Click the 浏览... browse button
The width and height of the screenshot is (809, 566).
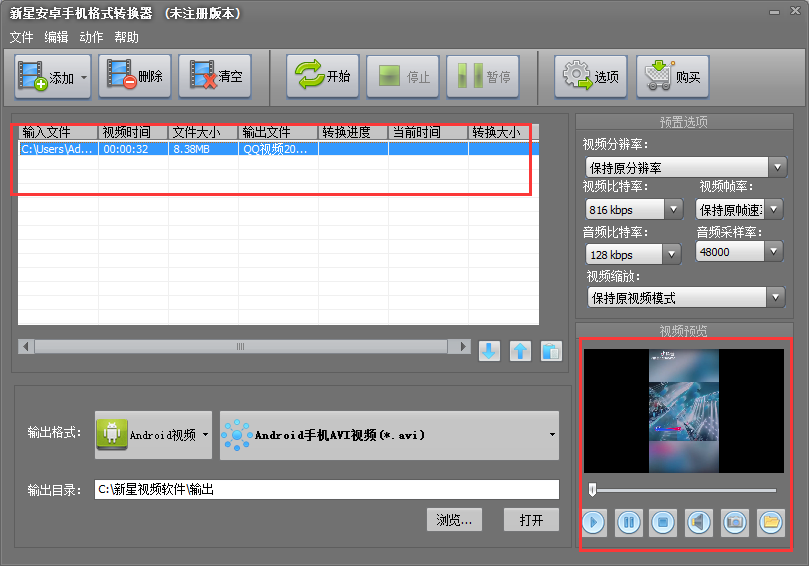point(454,520)
